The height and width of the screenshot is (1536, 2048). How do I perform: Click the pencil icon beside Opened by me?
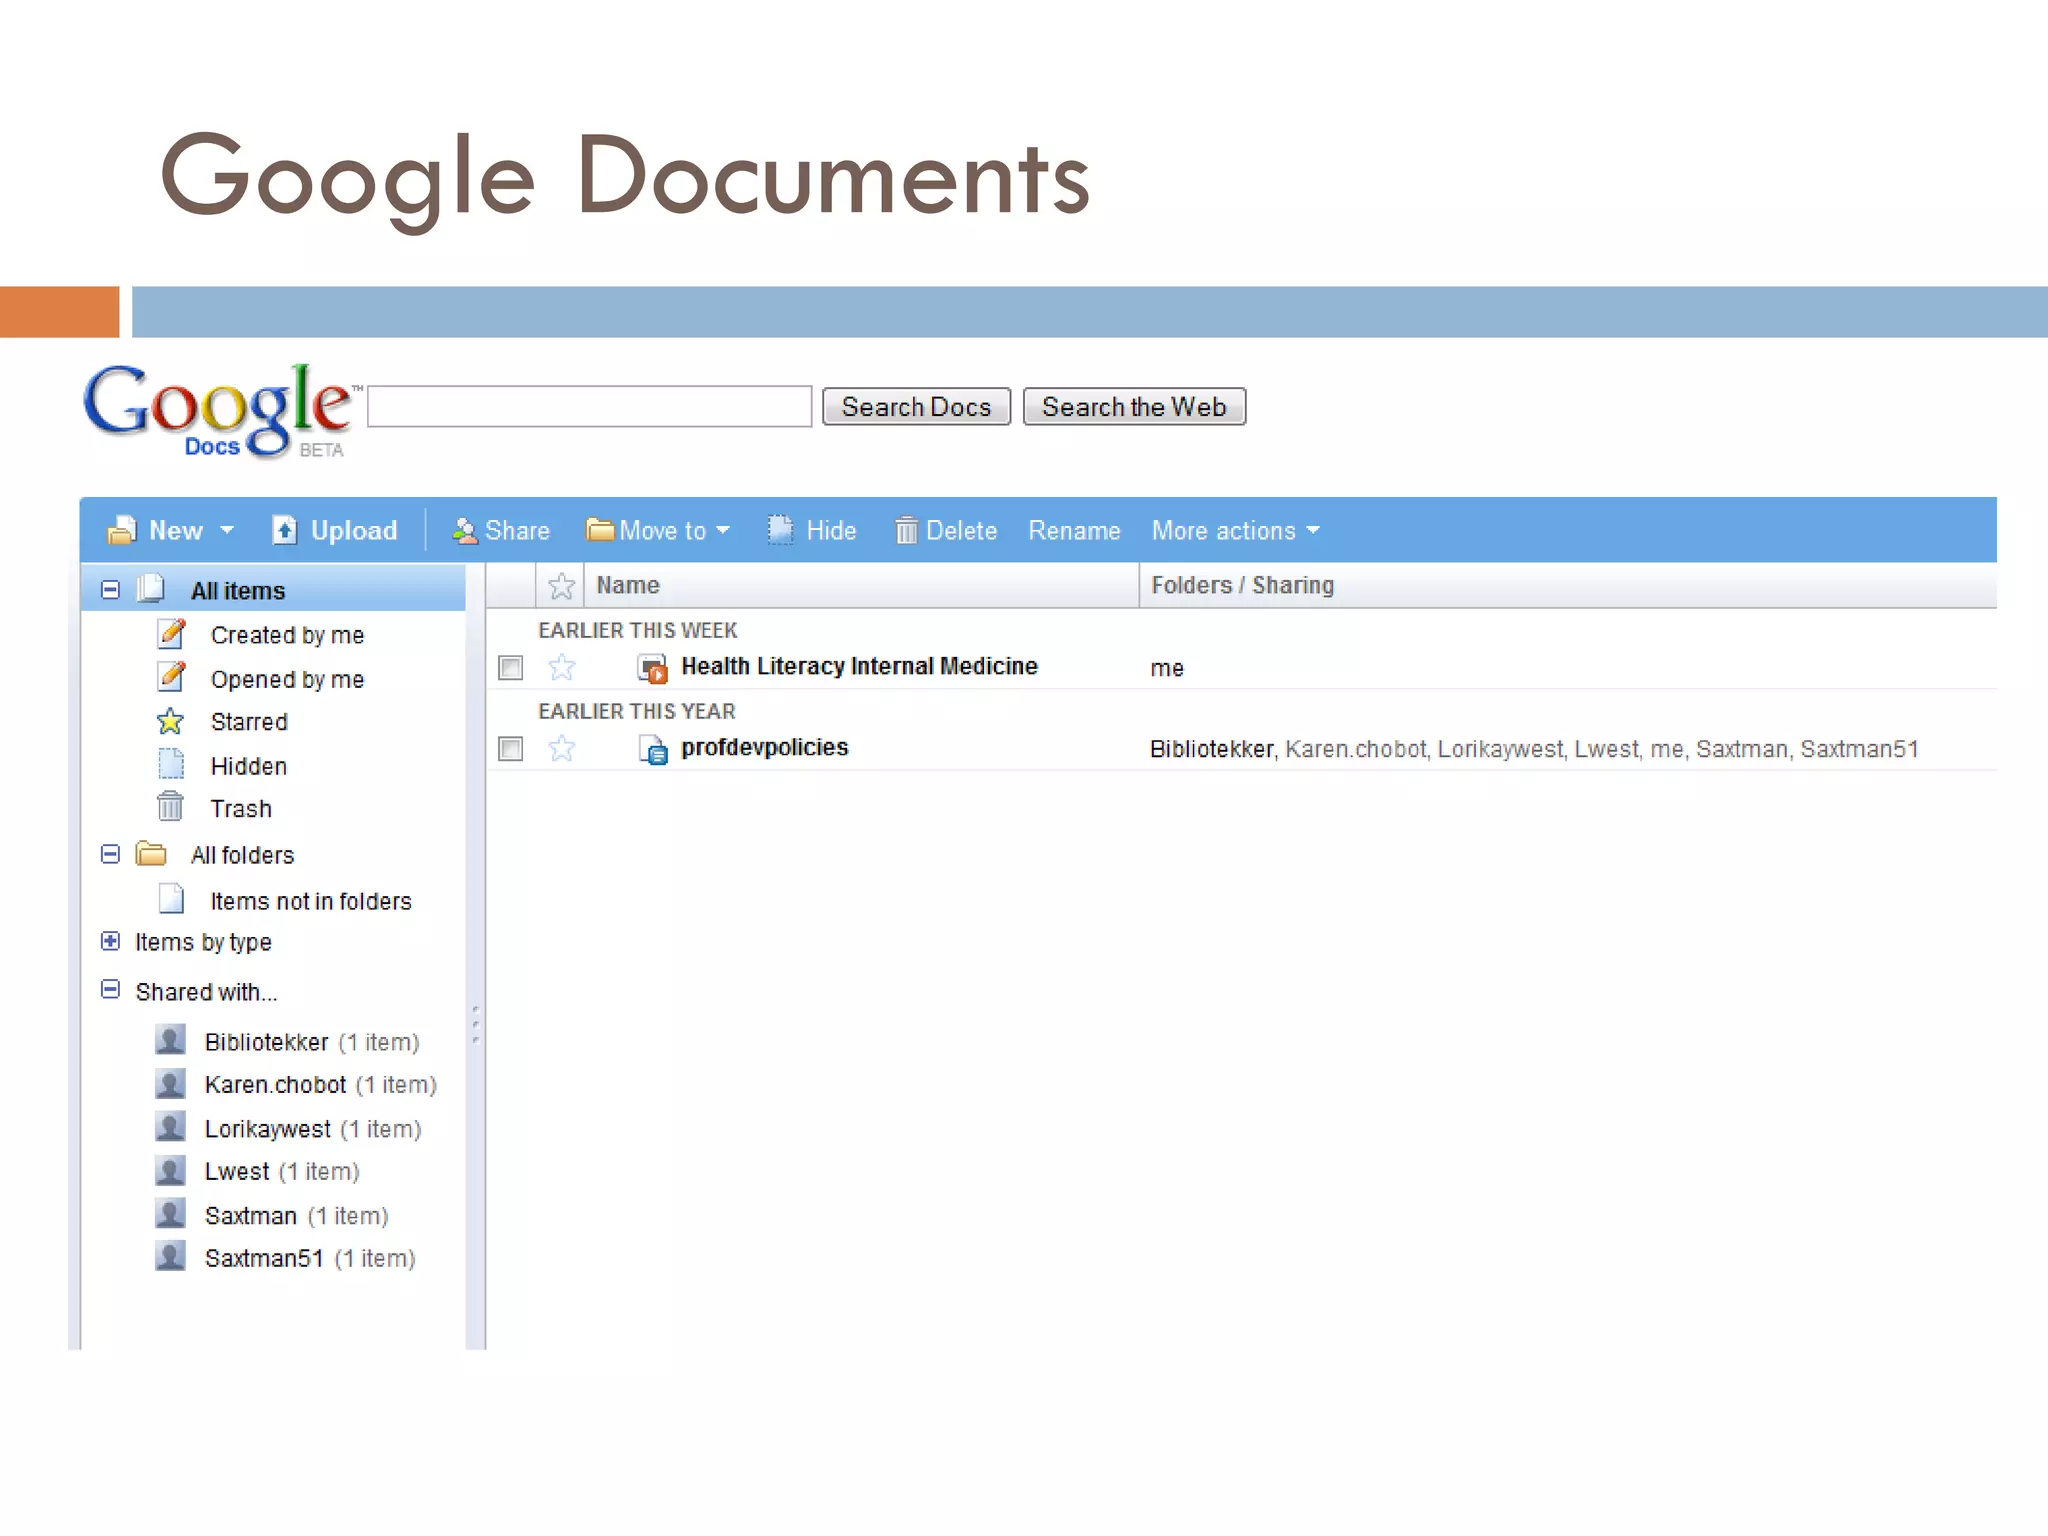[x=172, y=677]
